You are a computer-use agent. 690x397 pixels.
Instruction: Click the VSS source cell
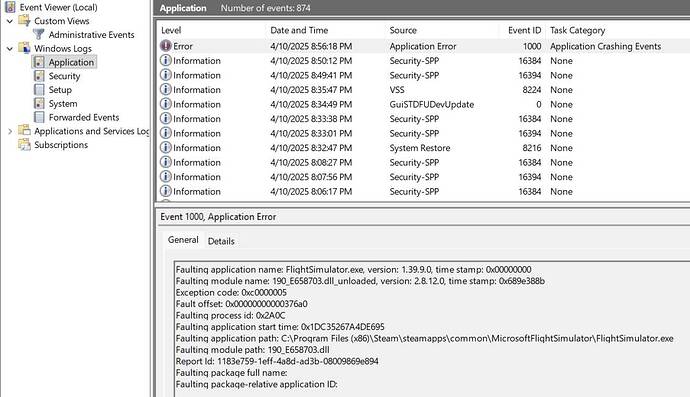tap(397, 90)
